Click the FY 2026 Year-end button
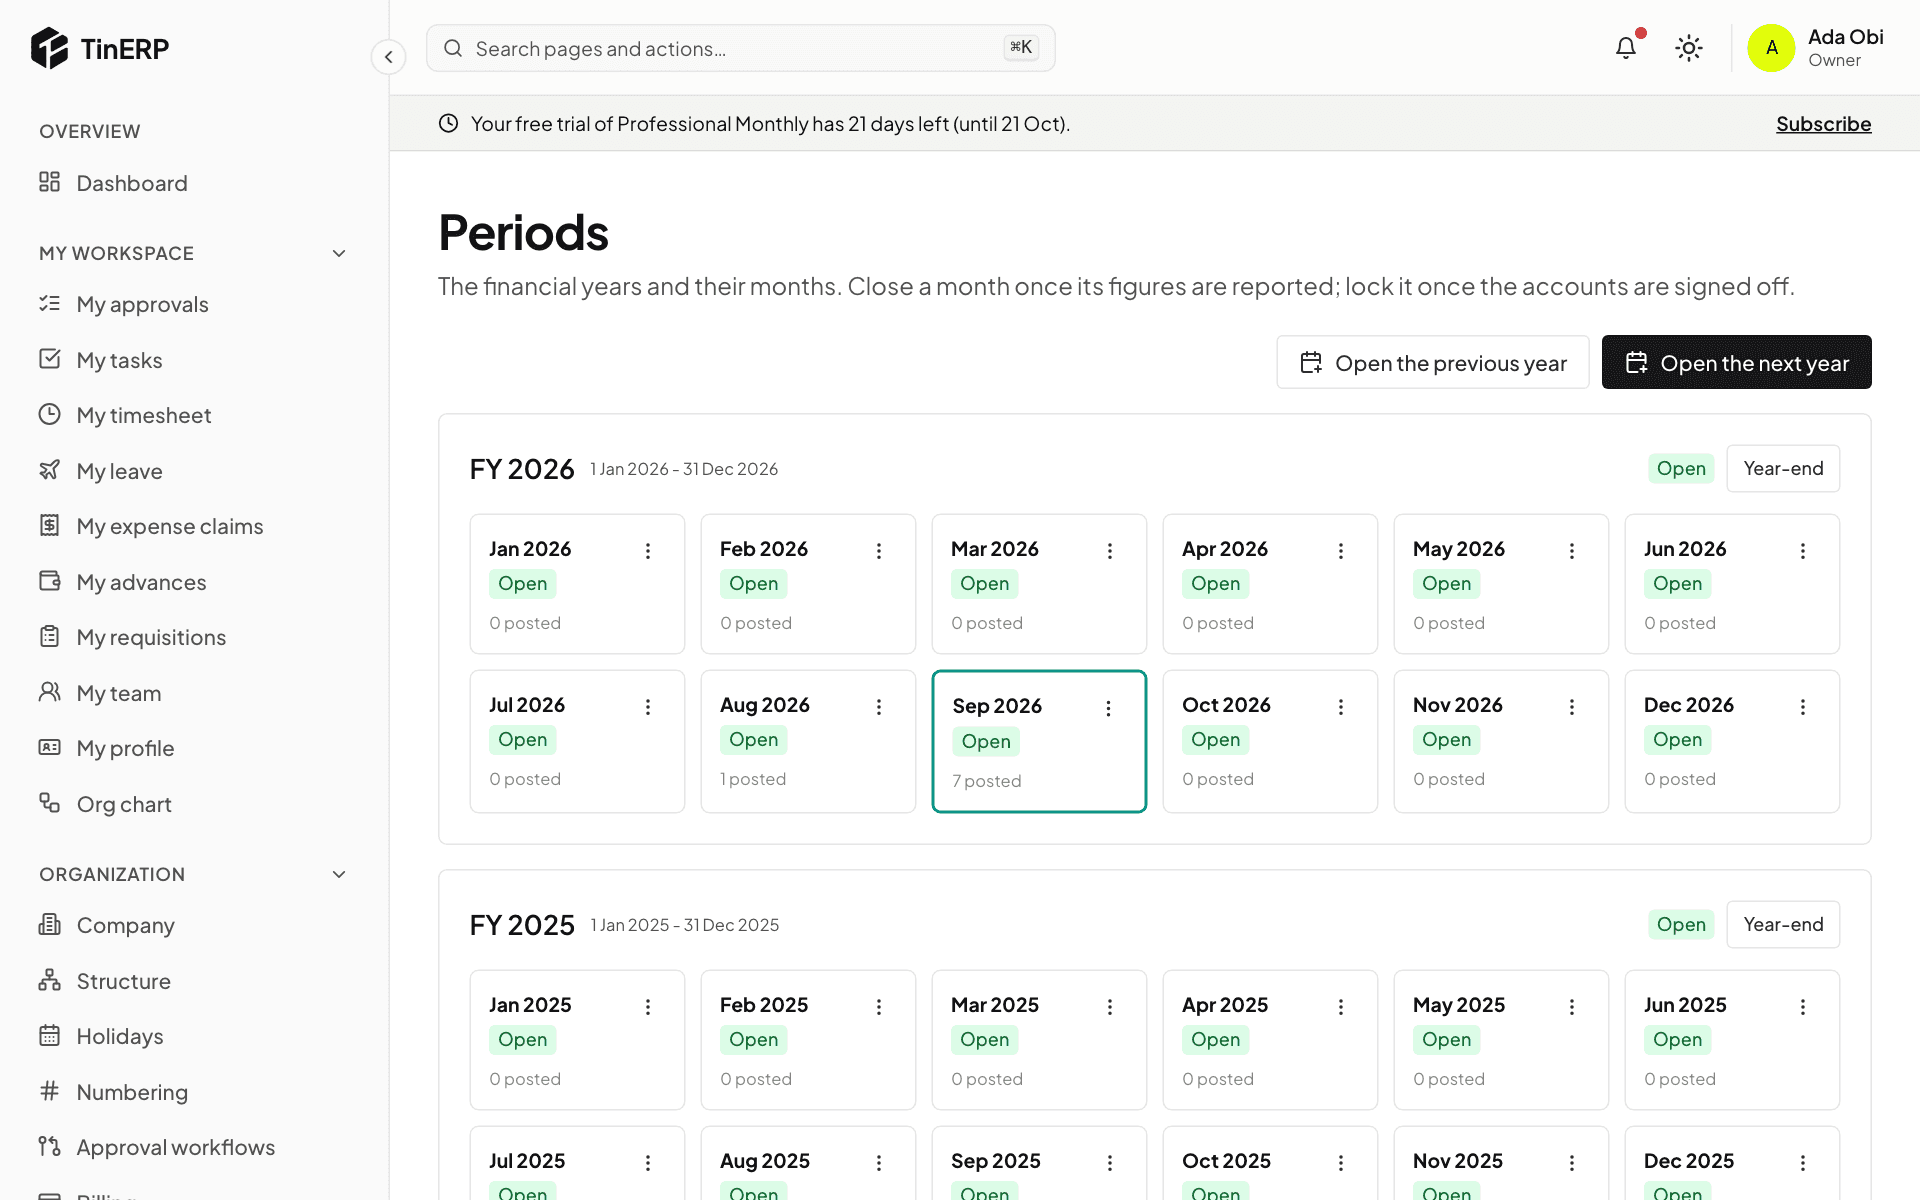This screenshot has height=1200, width=1920. point(1783,468)
